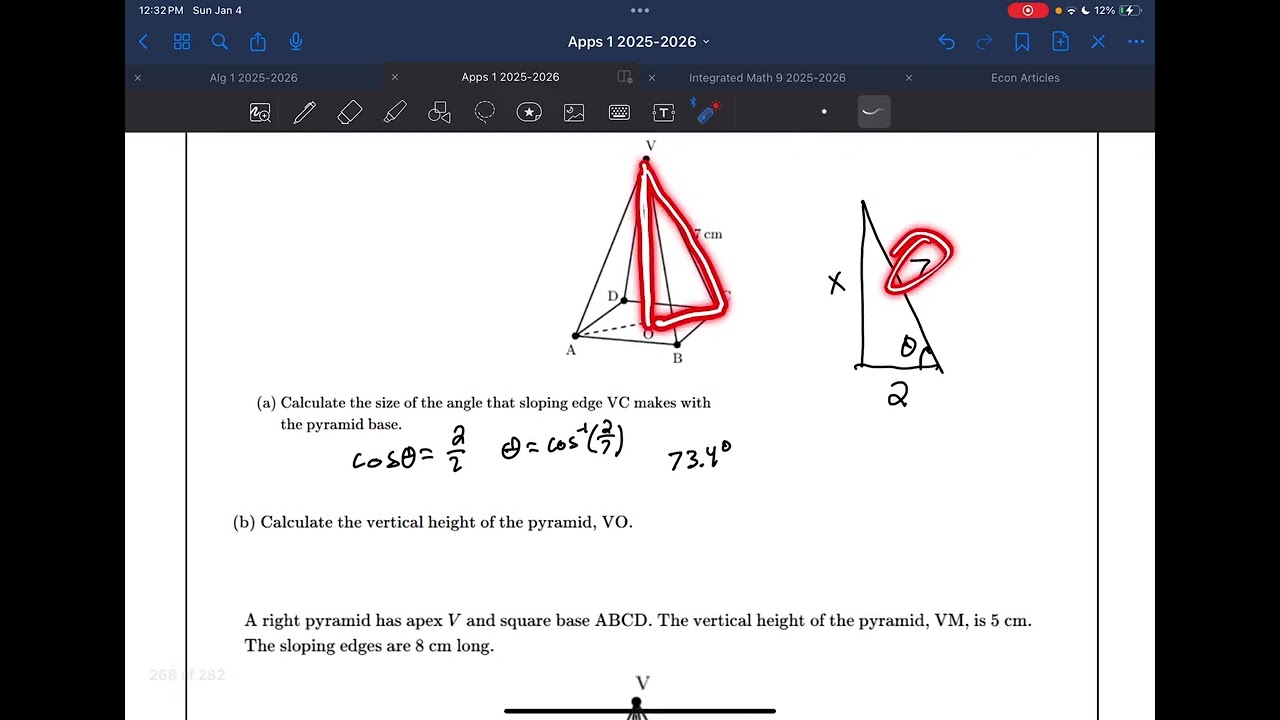Tap the battery indicator in status bar
Screen dimensions: 1280x720
pyautogui.click(x=1129, y=10)
